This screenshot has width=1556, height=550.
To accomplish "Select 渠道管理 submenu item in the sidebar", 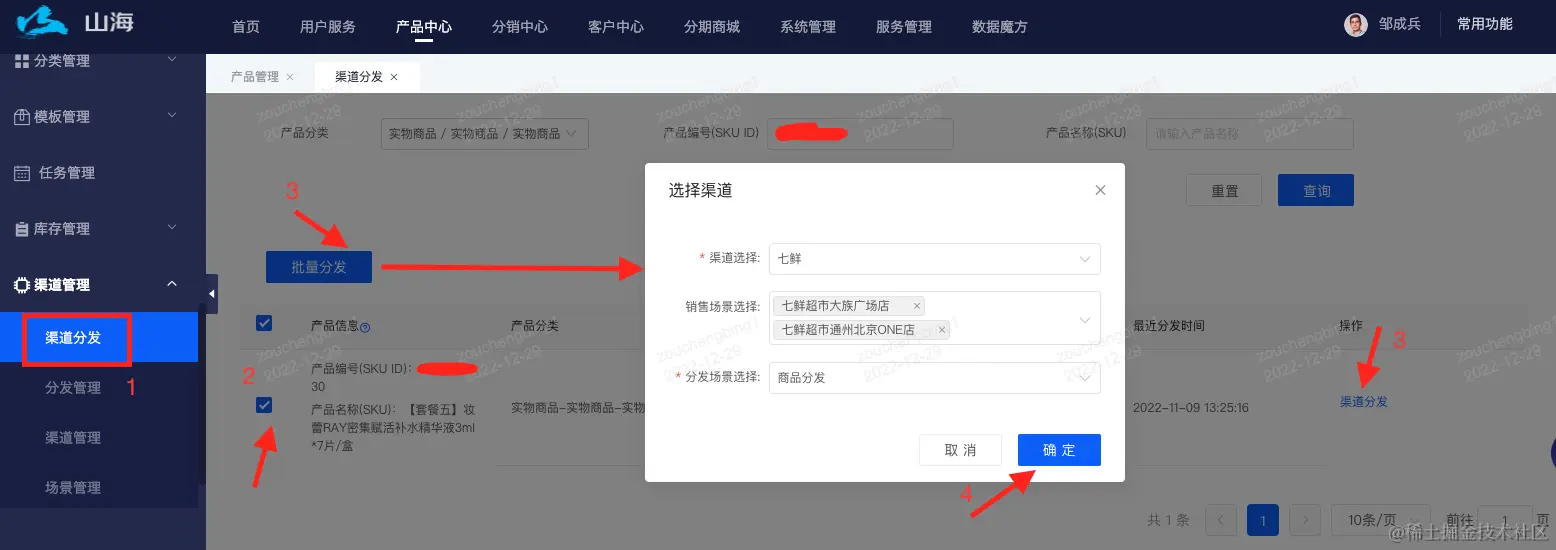I will click(x=73, y=438).
